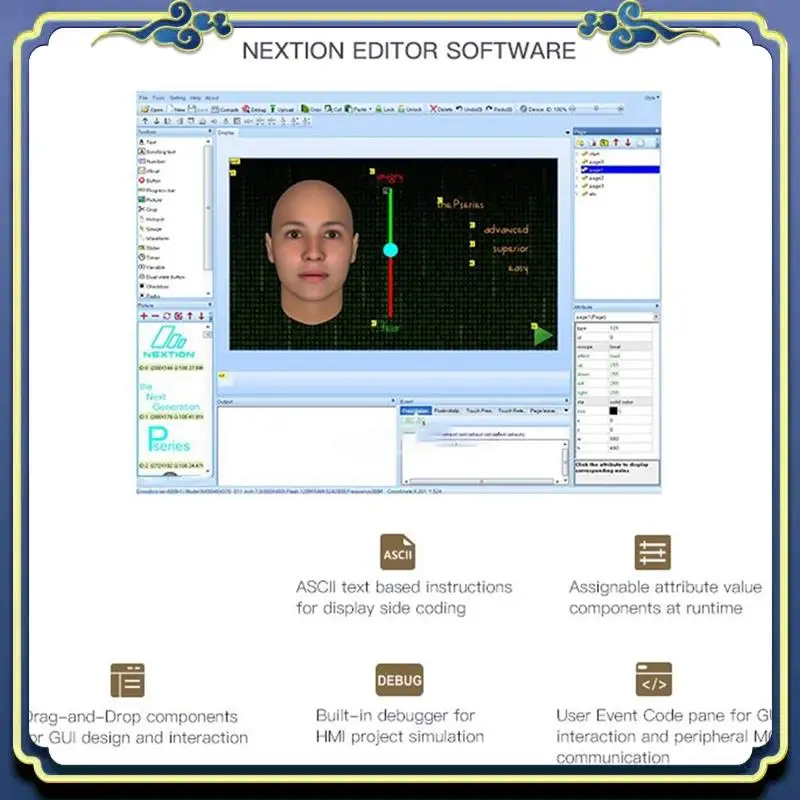Viewport: 800px width, 800px height.
Task: Click the replace picture refresh icon
Action: click(x=167, y=316)
